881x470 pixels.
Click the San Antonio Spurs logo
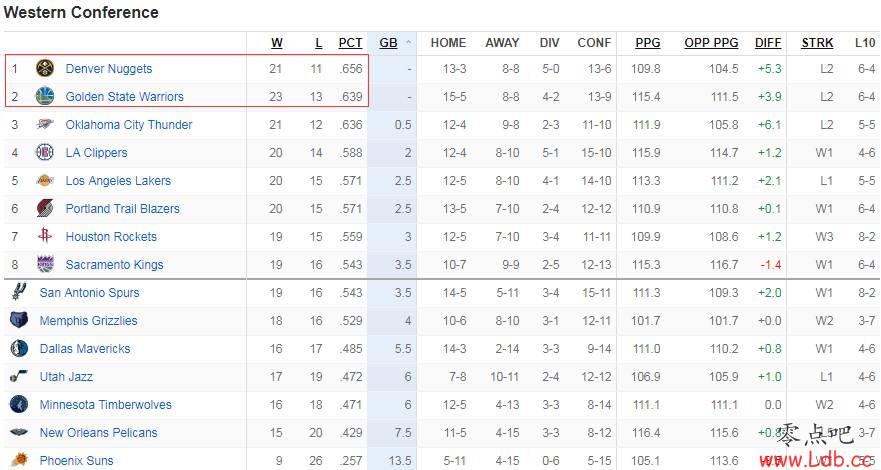click(19, 293)
